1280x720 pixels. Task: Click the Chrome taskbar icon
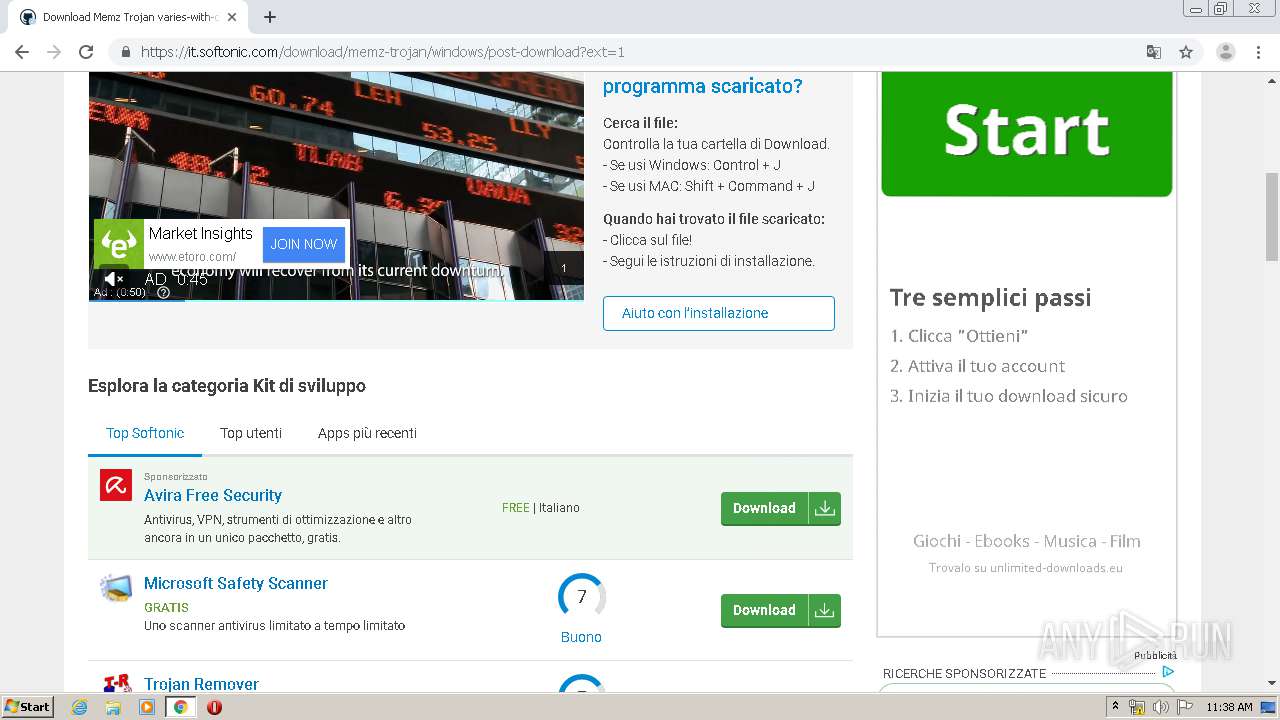[x=180, y=707]
